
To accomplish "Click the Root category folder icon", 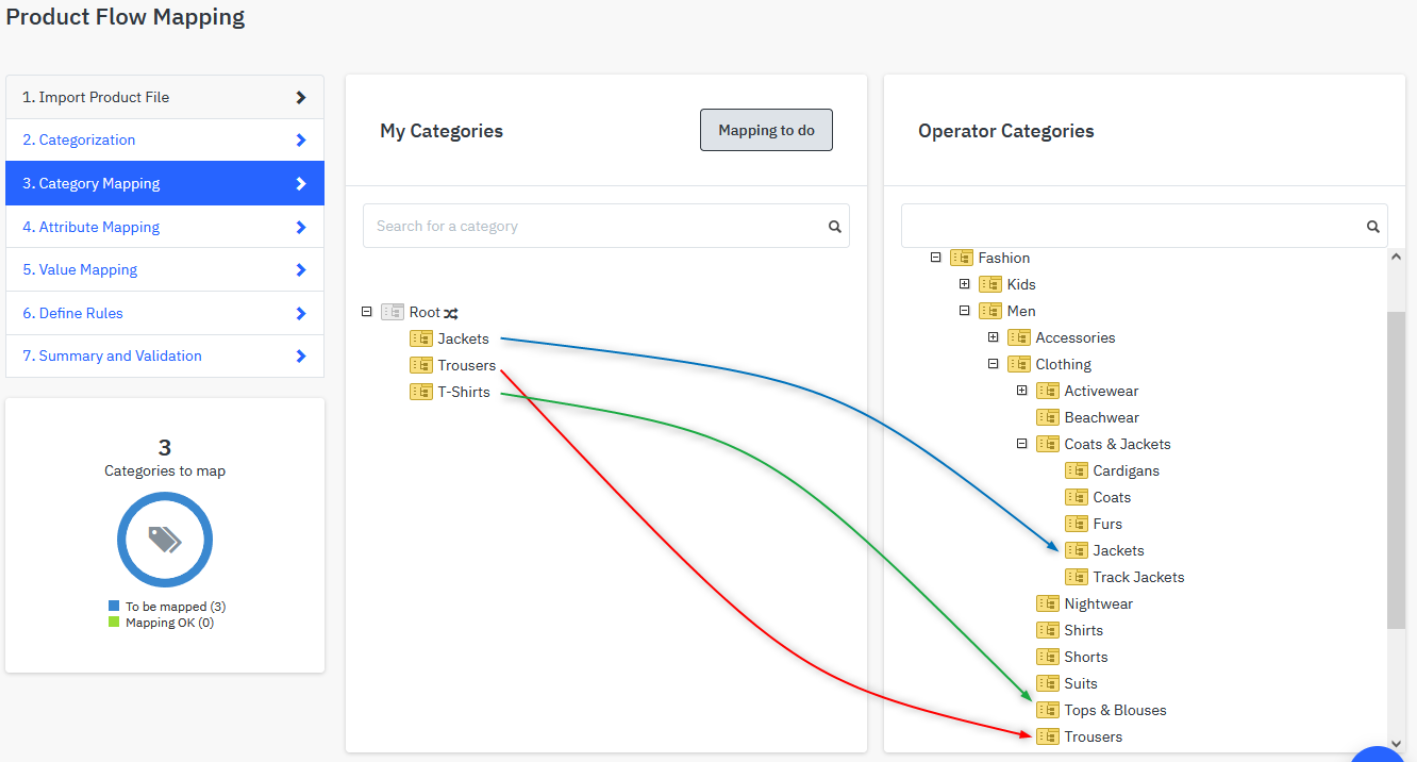I will coord(392,312).
